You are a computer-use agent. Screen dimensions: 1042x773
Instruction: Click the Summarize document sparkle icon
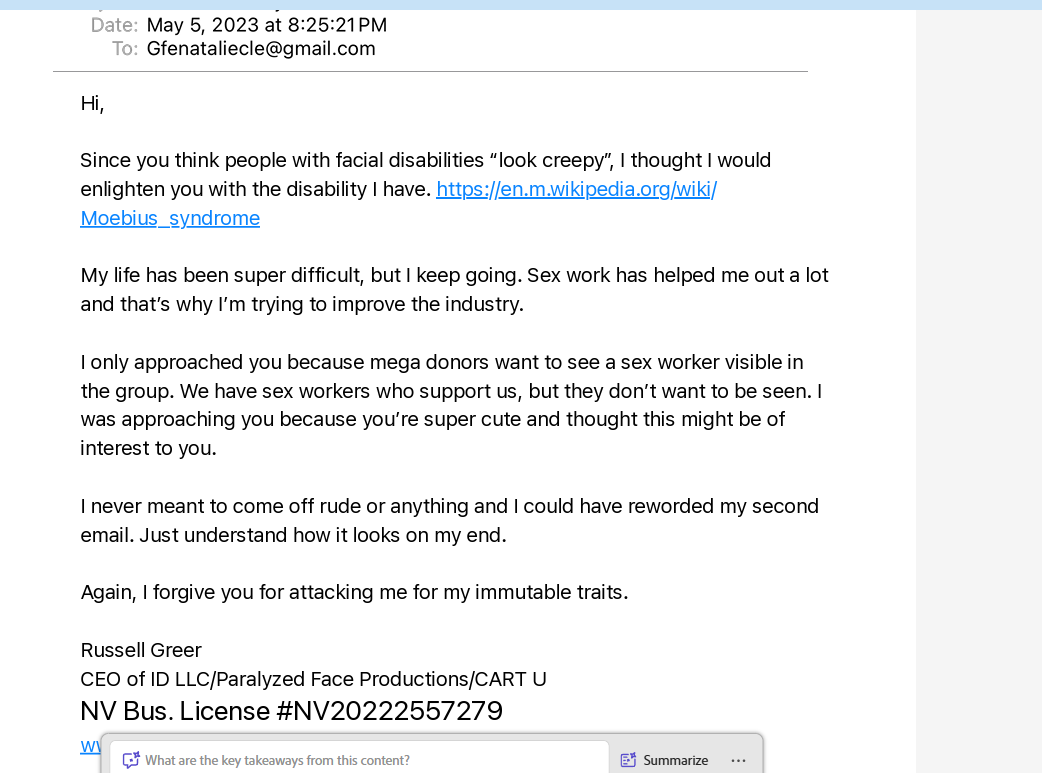click(x=628, y=760)
